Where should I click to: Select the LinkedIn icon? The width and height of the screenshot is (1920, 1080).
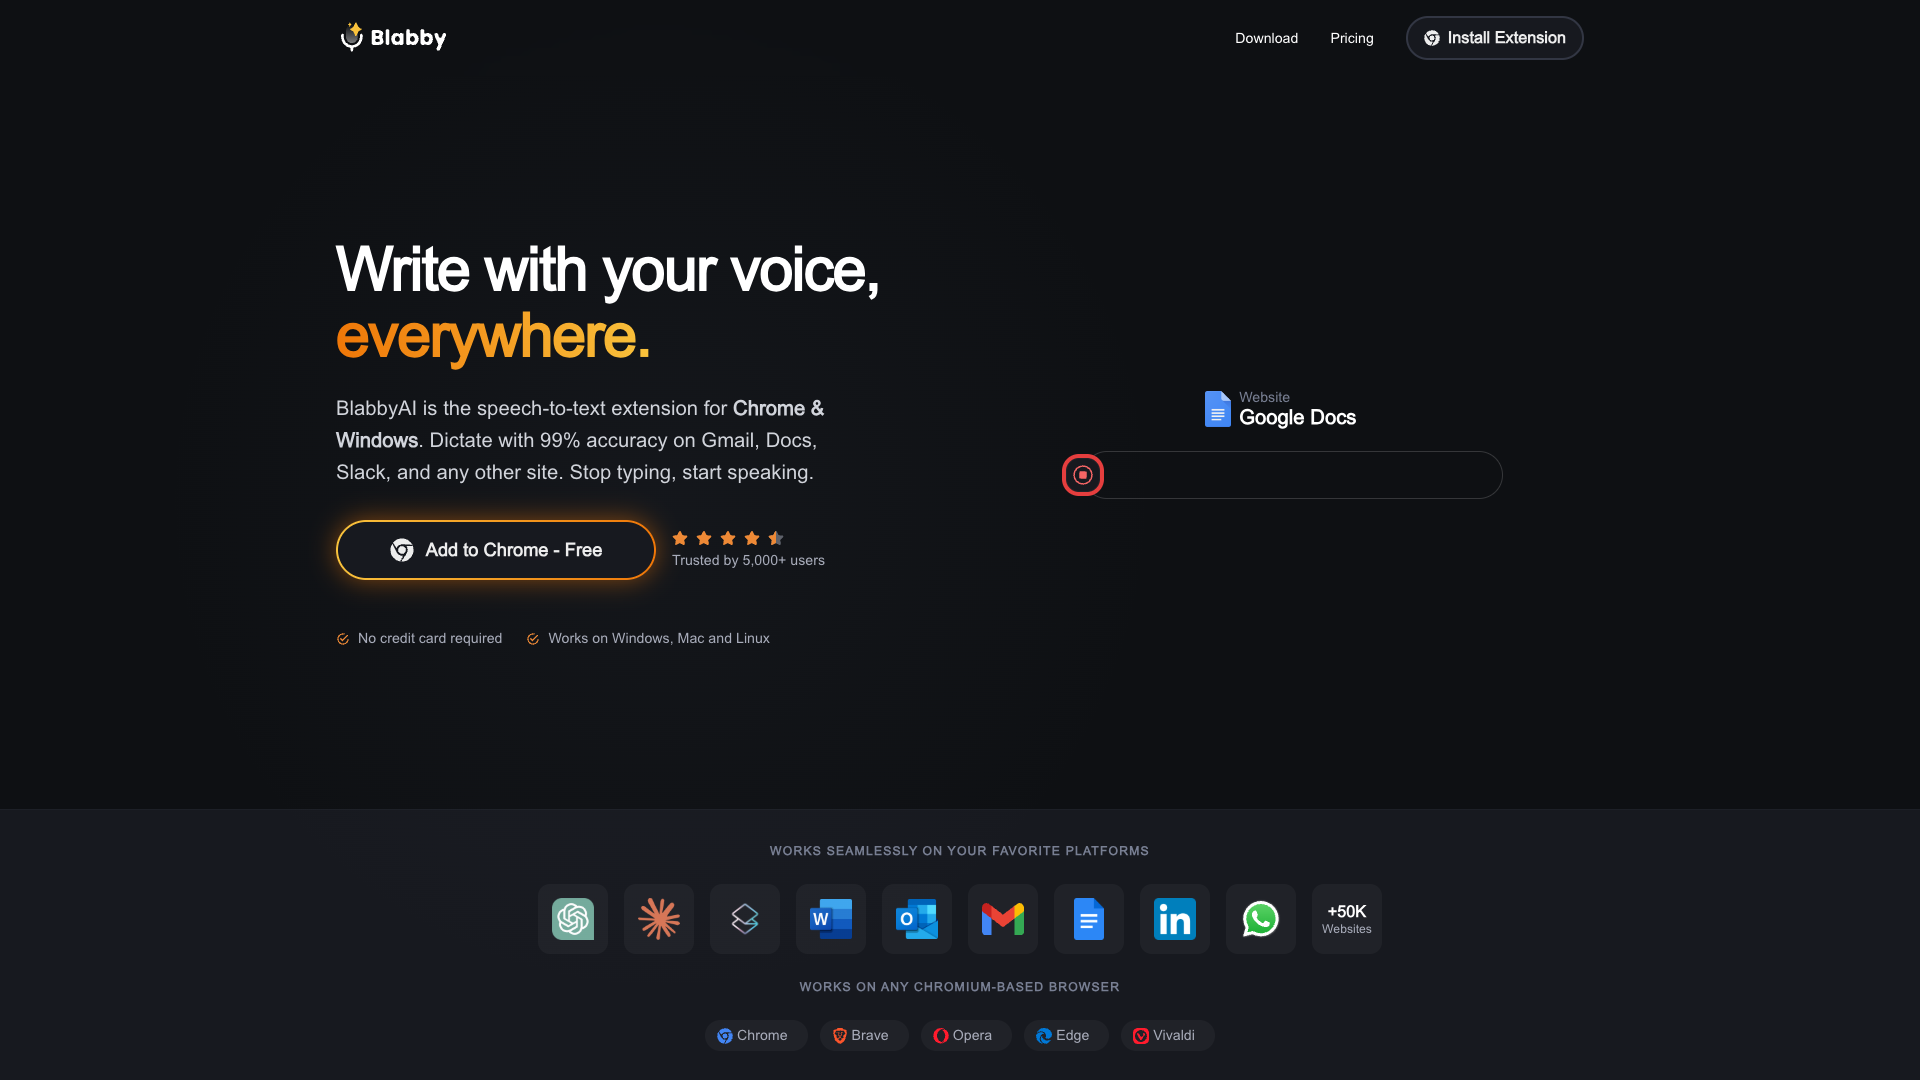[1175, 919]
